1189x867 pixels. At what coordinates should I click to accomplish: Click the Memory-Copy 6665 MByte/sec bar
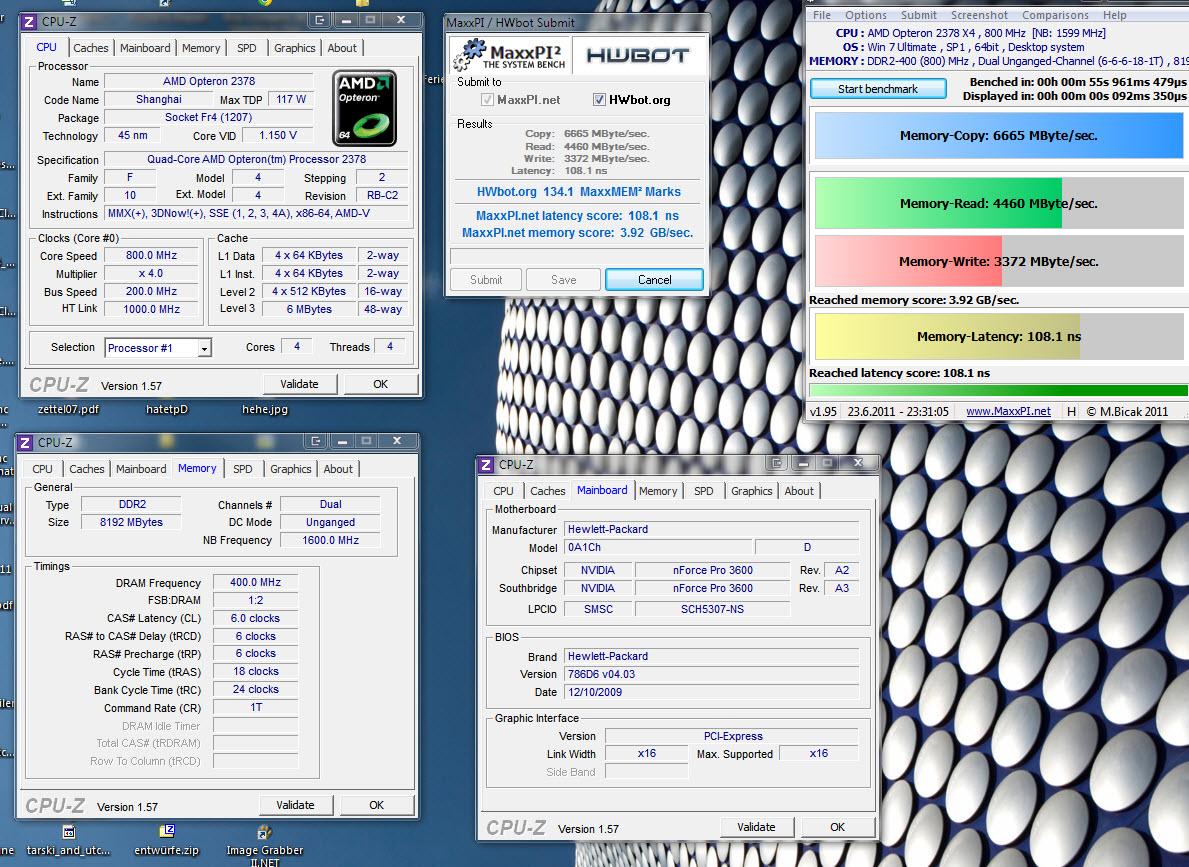pos(998,136)
